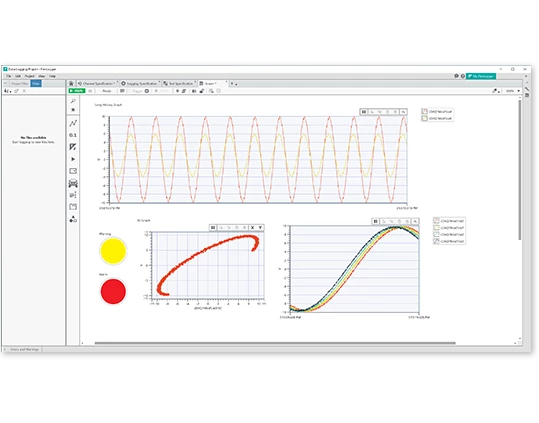Toggle first legend plot in top graph

pyautogui.click(x=425, y=111)
